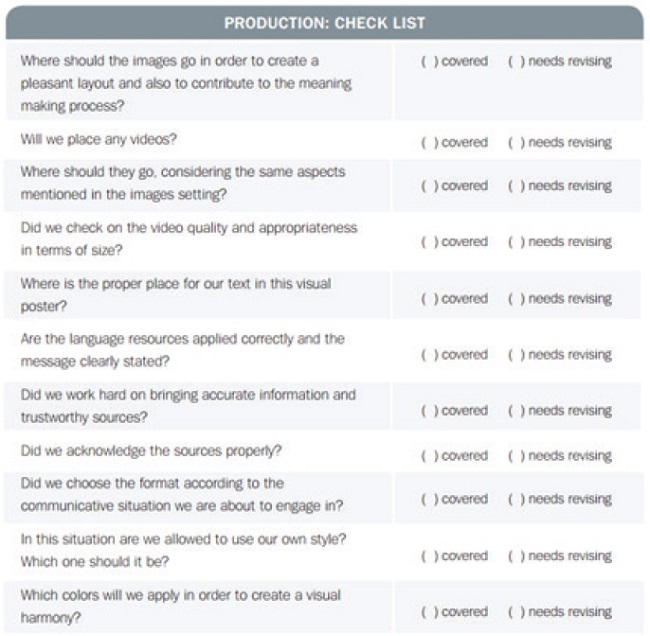Check 'covered' for video quality and appropriateness
The width and height of the screenshot is (650, 636).
coord(426,242)
